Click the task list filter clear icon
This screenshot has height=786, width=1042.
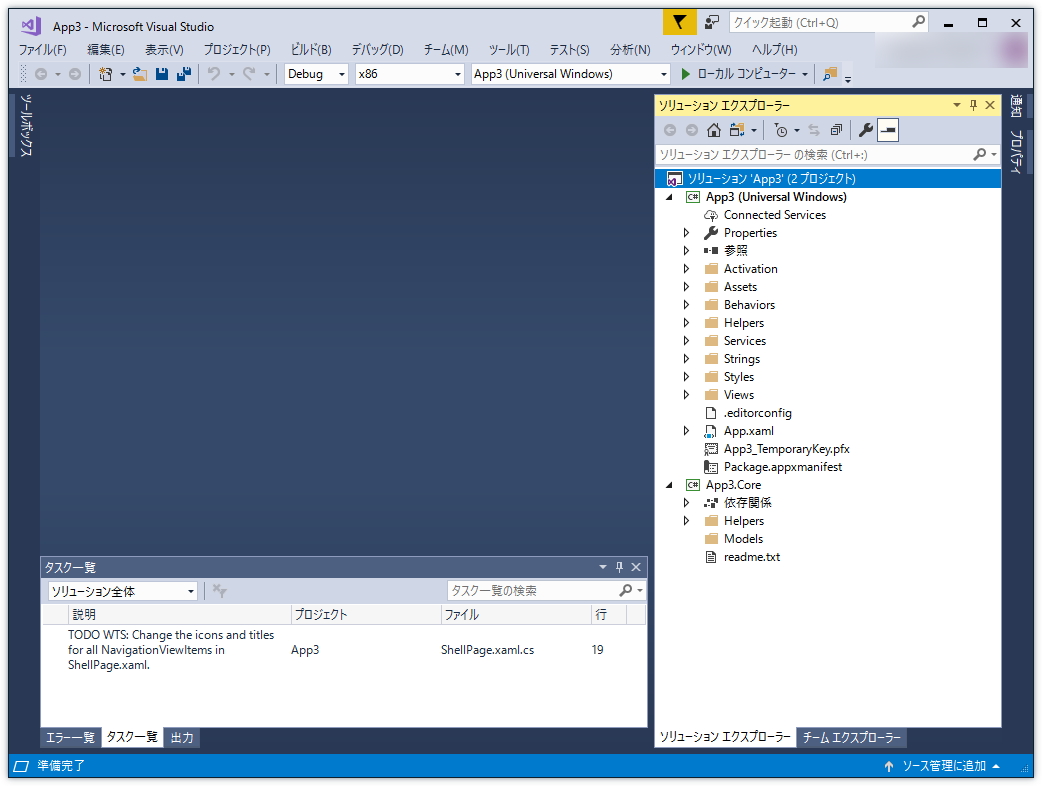pos(219,591)
